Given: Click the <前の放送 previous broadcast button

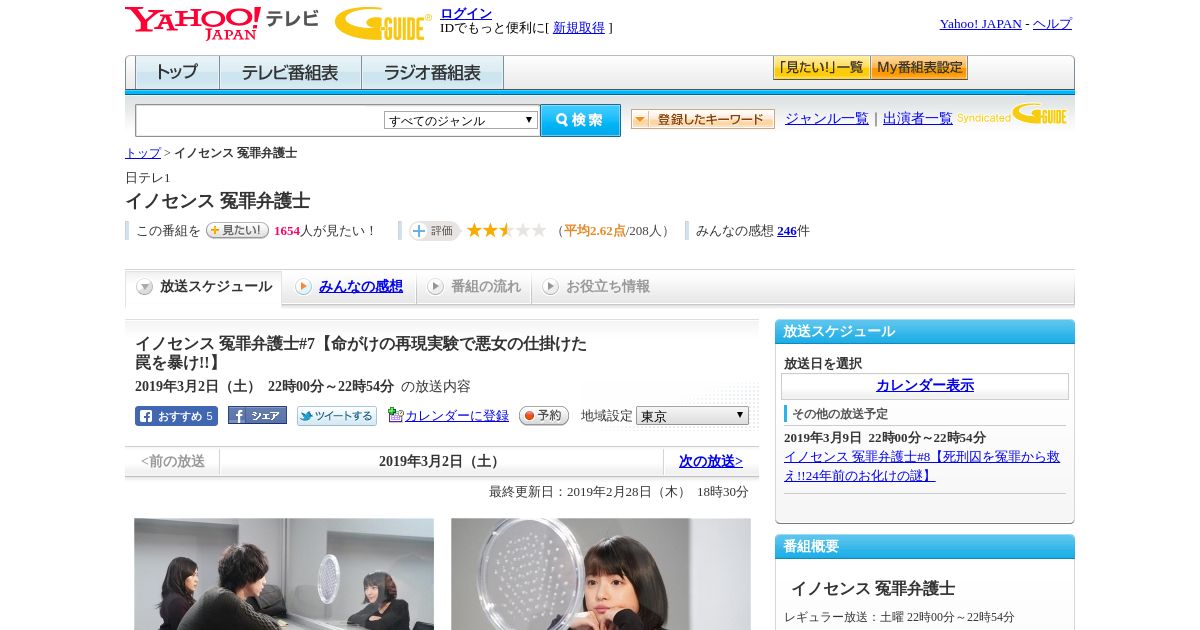Looking at the screenshot, I should point(173,462).
